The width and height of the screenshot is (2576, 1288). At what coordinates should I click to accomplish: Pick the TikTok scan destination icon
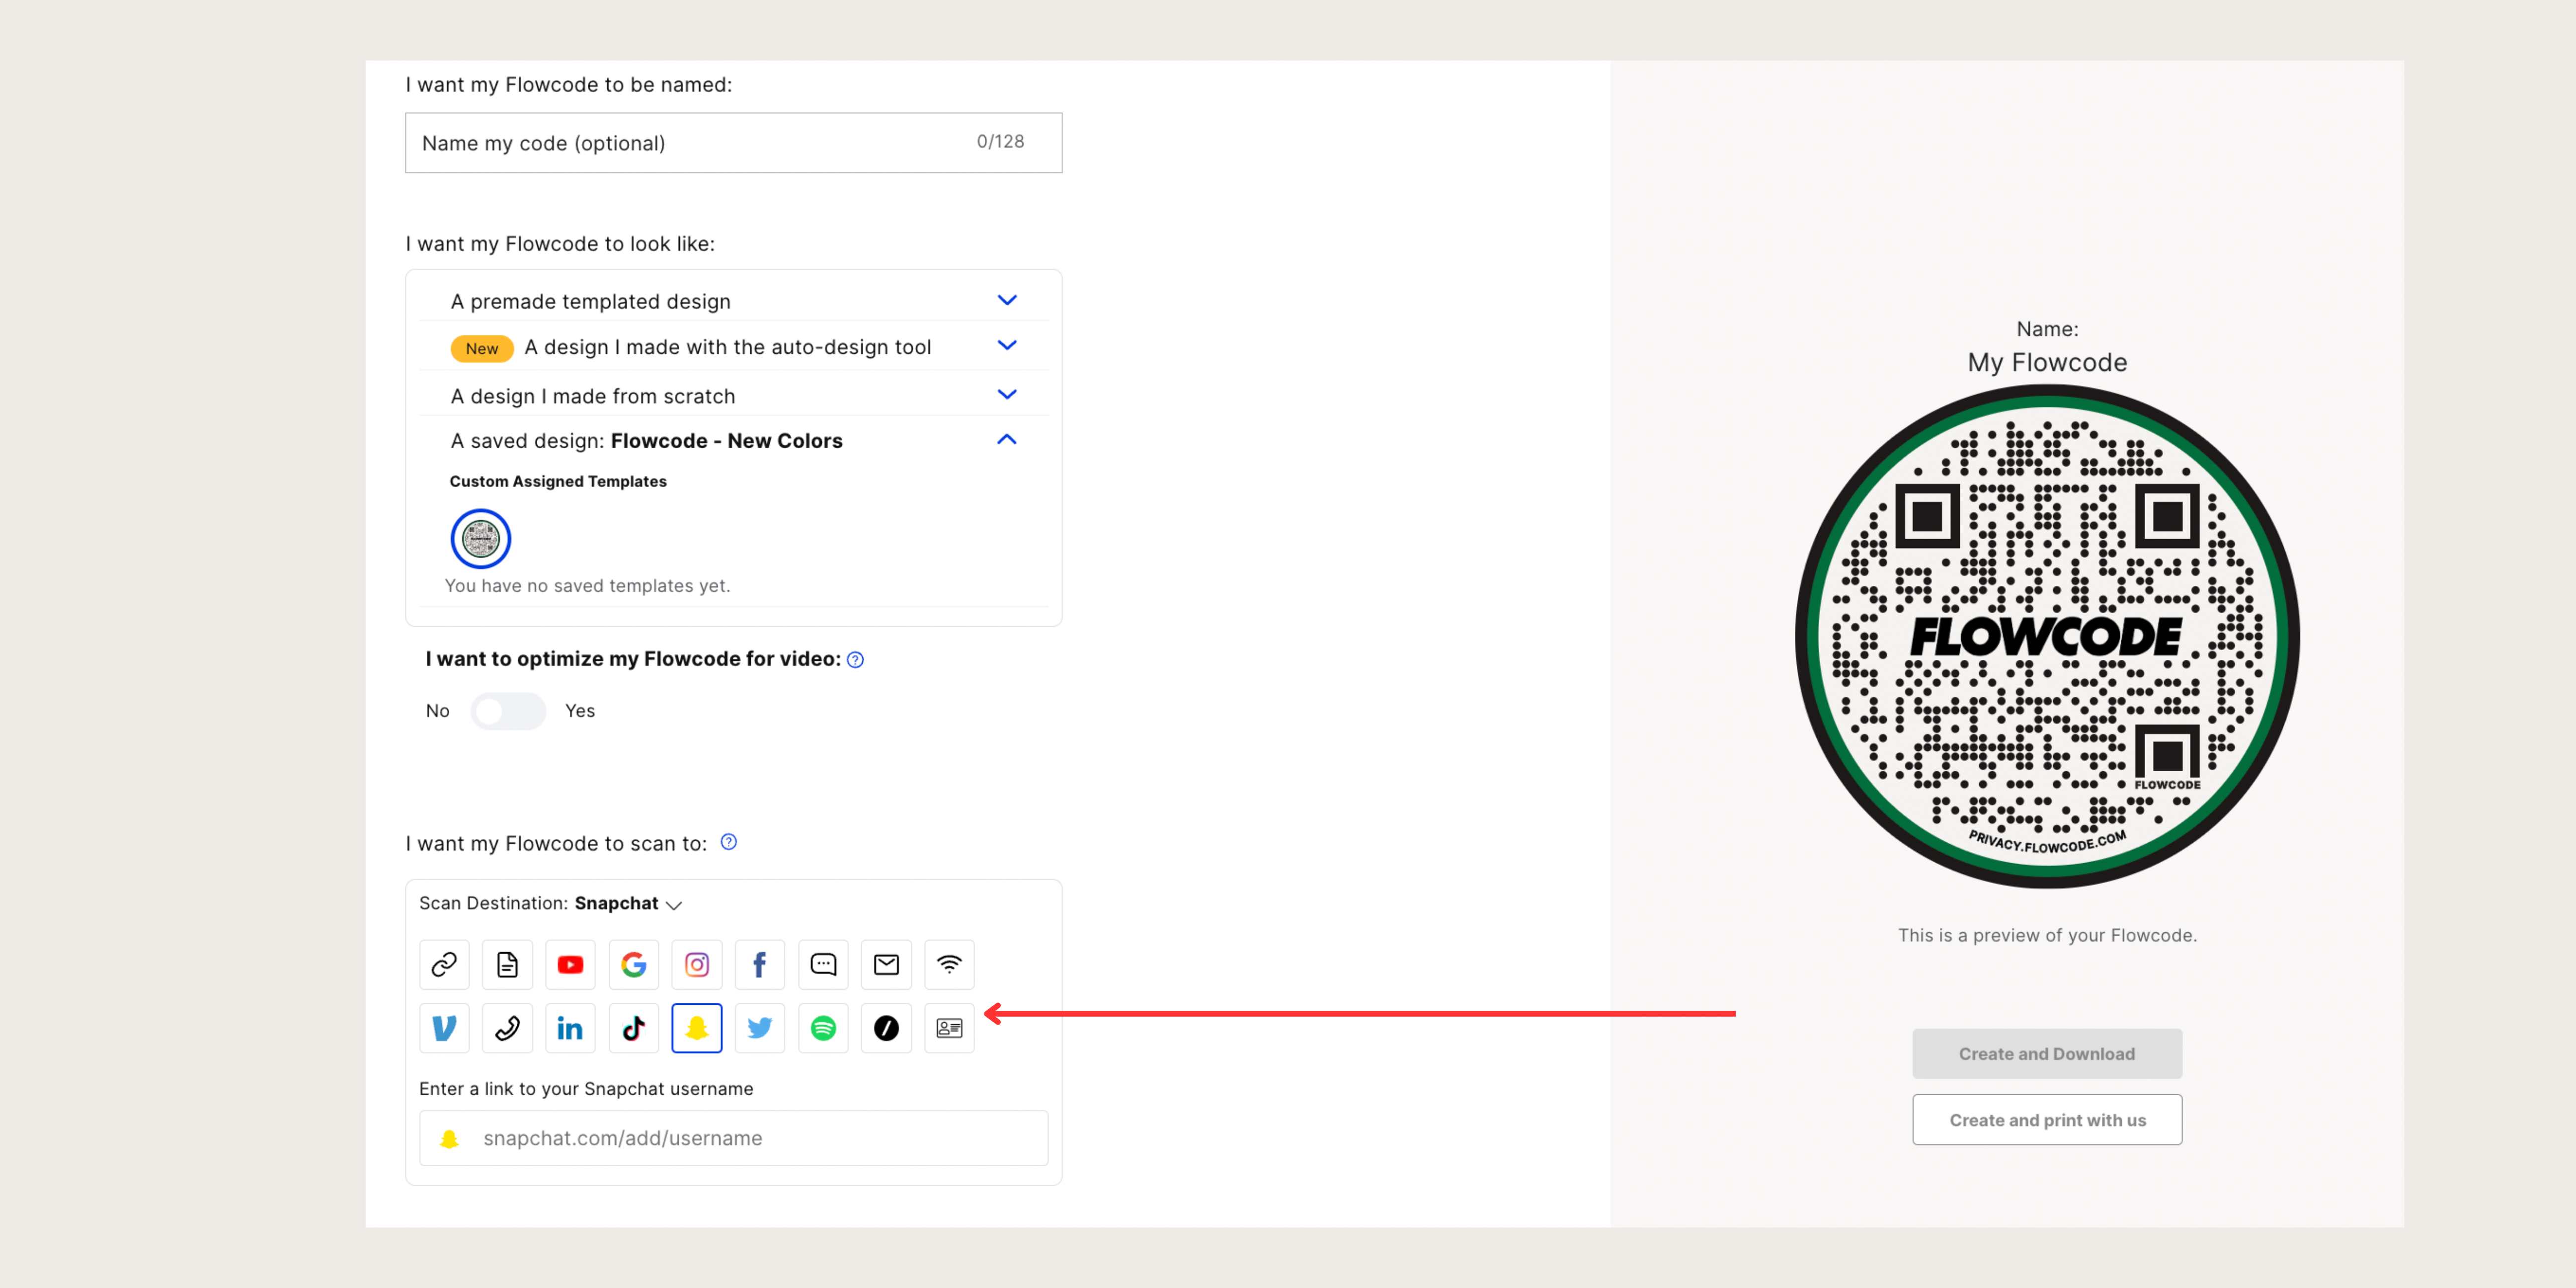633,1028
